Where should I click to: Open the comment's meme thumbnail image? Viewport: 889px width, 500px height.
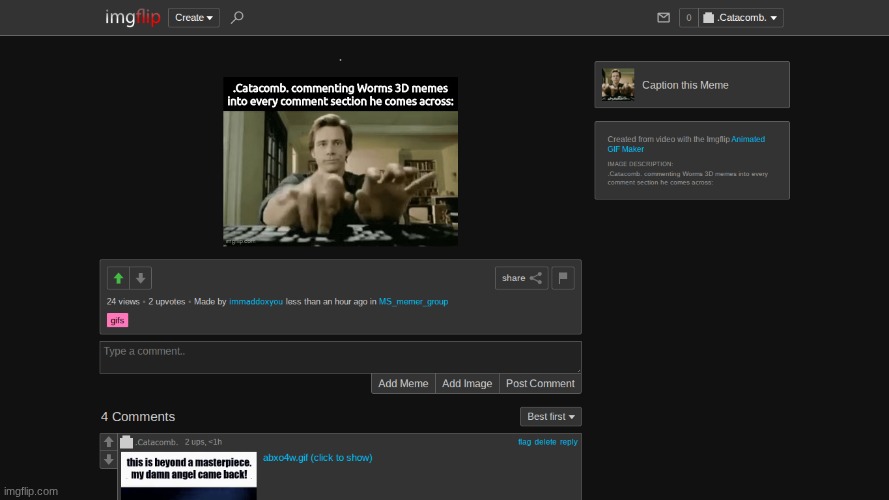tap(189, 476)
